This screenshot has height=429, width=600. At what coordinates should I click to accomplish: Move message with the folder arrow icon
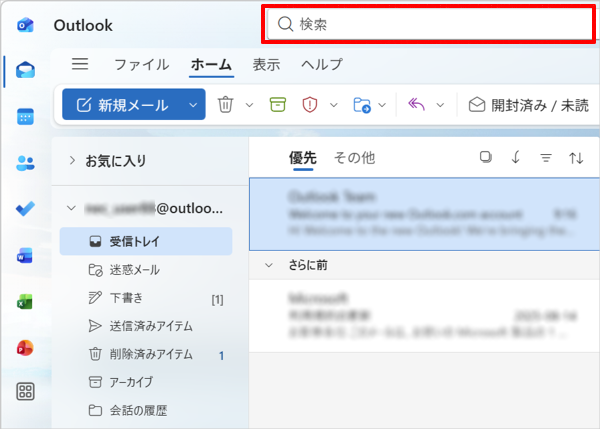(362, 105)
